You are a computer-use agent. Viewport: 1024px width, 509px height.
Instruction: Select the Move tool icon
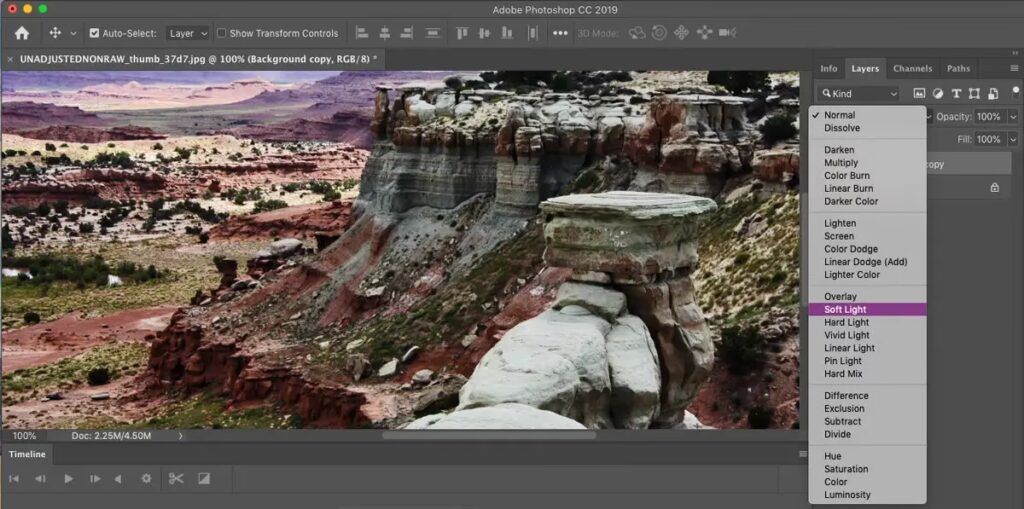55,33
